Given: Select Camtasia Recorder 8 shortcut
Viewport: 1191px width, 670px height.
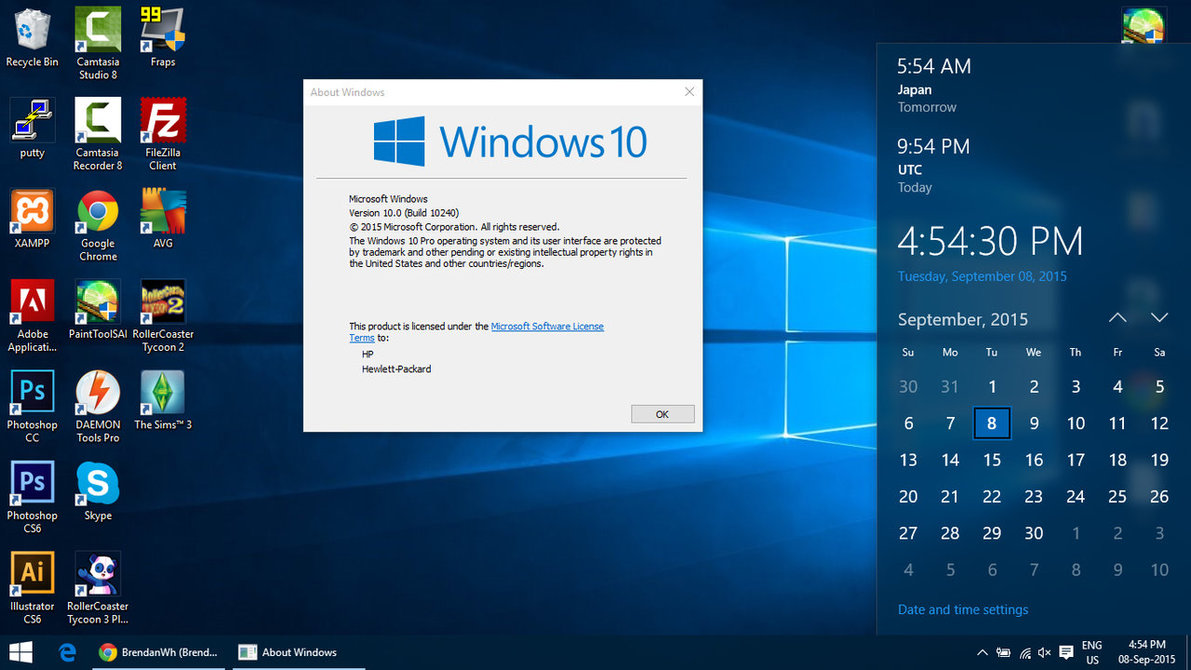Looking at the screenshot, I should (x=97, y=134).
